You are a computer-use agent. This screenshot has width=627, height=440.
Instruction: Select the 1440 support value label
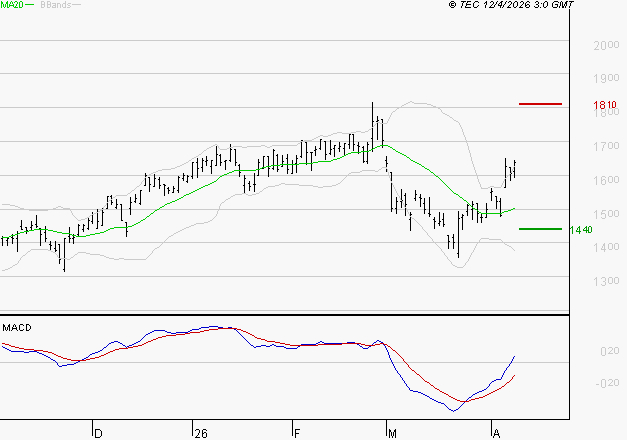(581, 230)
